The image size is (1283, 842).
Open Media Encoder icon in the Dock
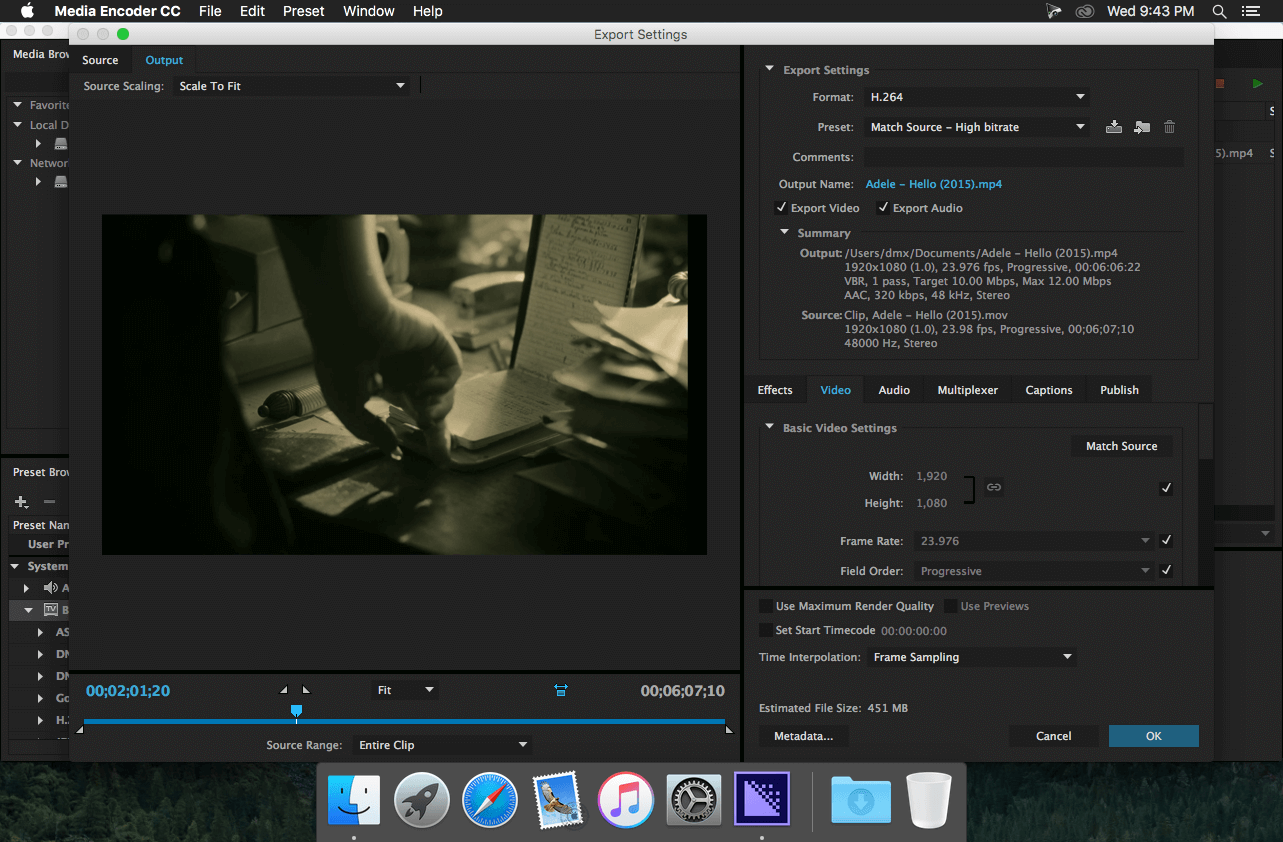click(x=762, y=799)
